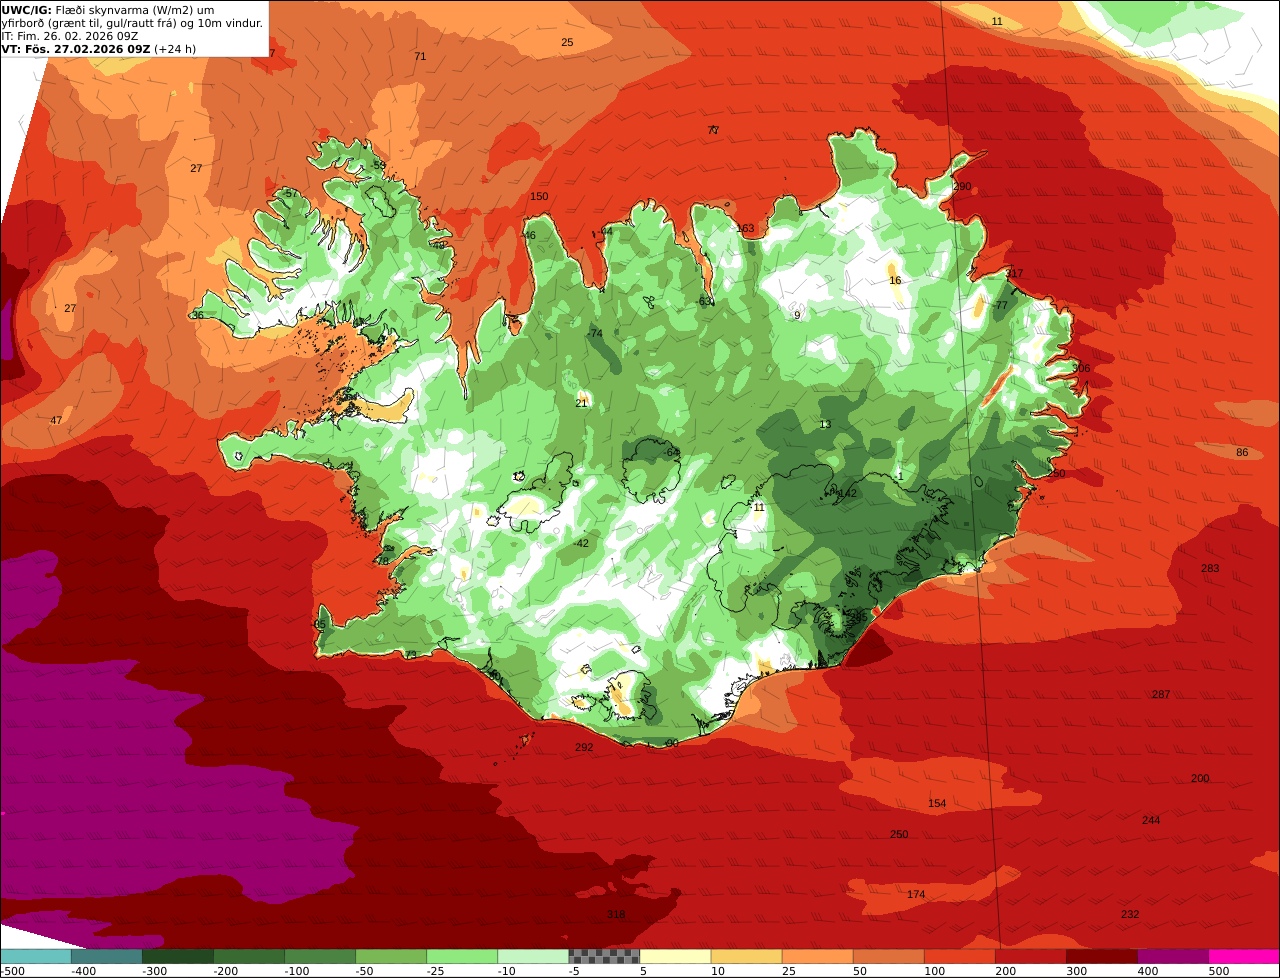
Task: Click the map value 232 at bottom right
Action: (1130, 915)
